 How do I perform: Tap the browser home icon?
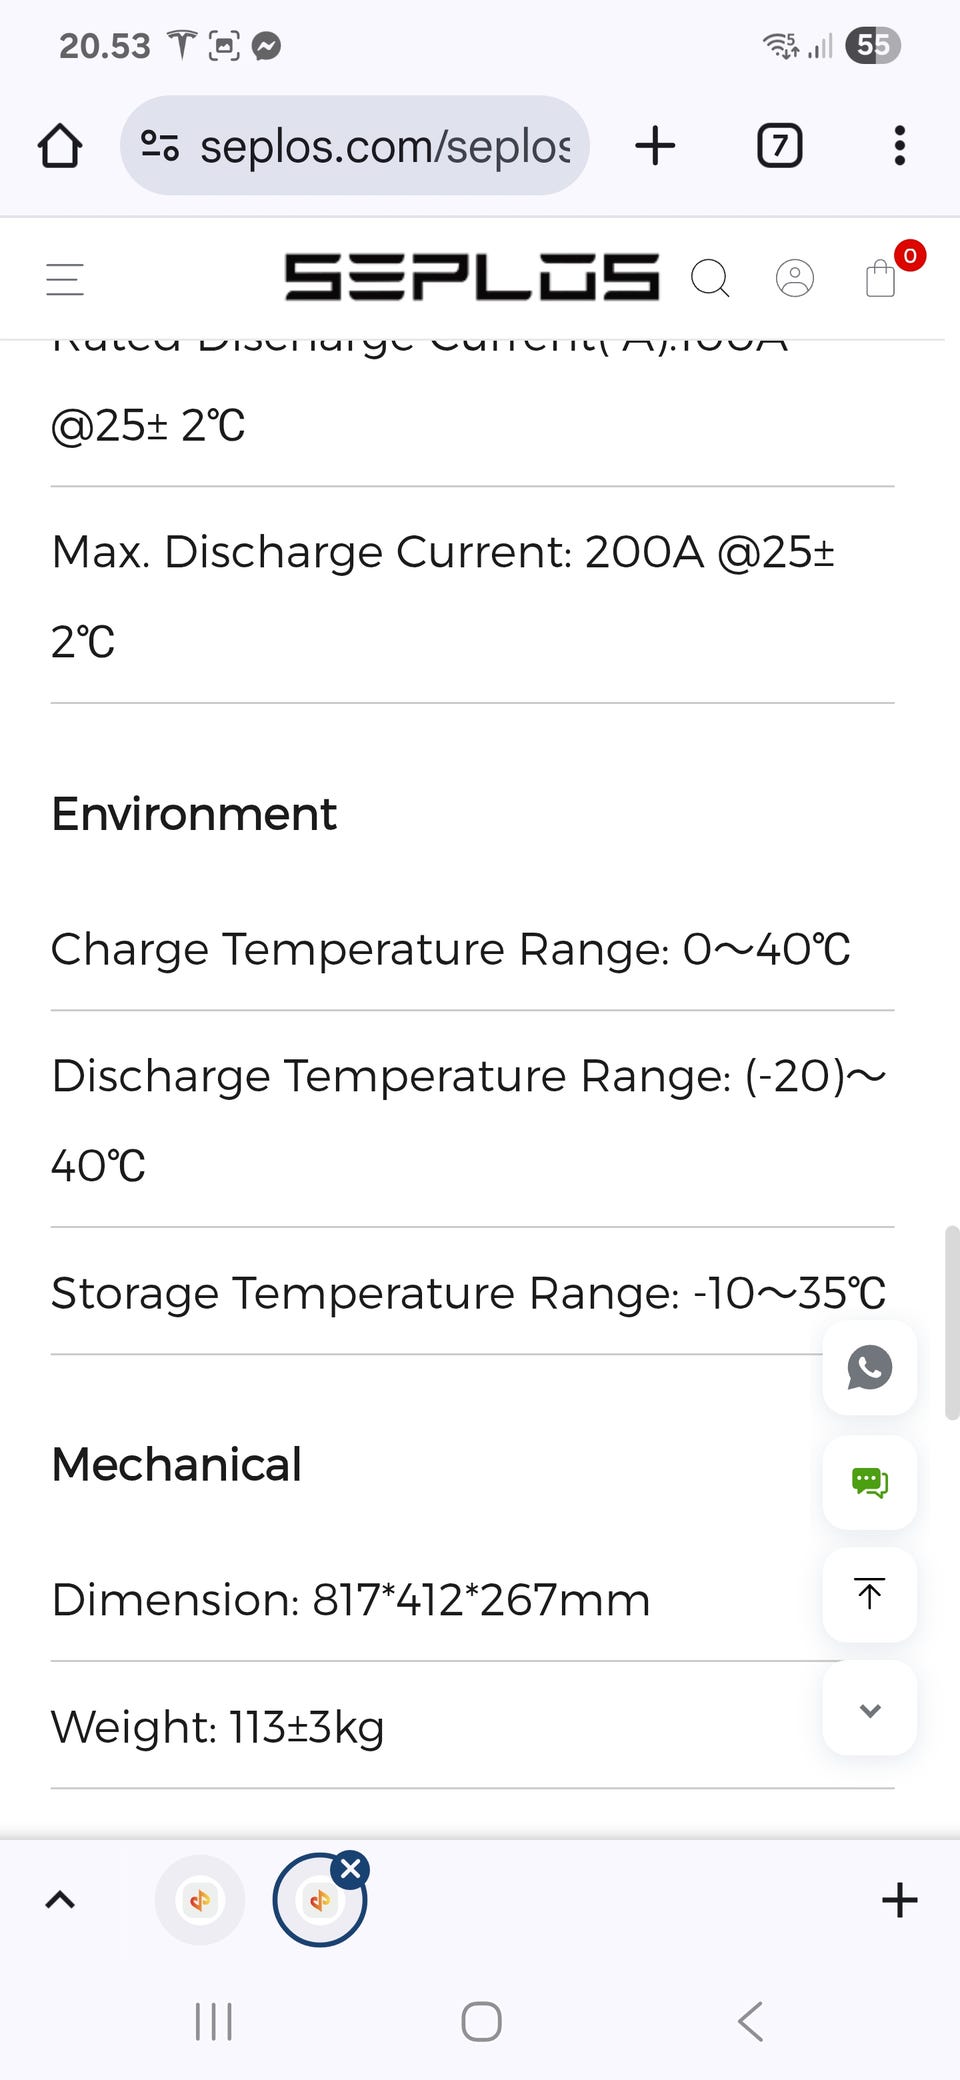(x=60, y=146)
